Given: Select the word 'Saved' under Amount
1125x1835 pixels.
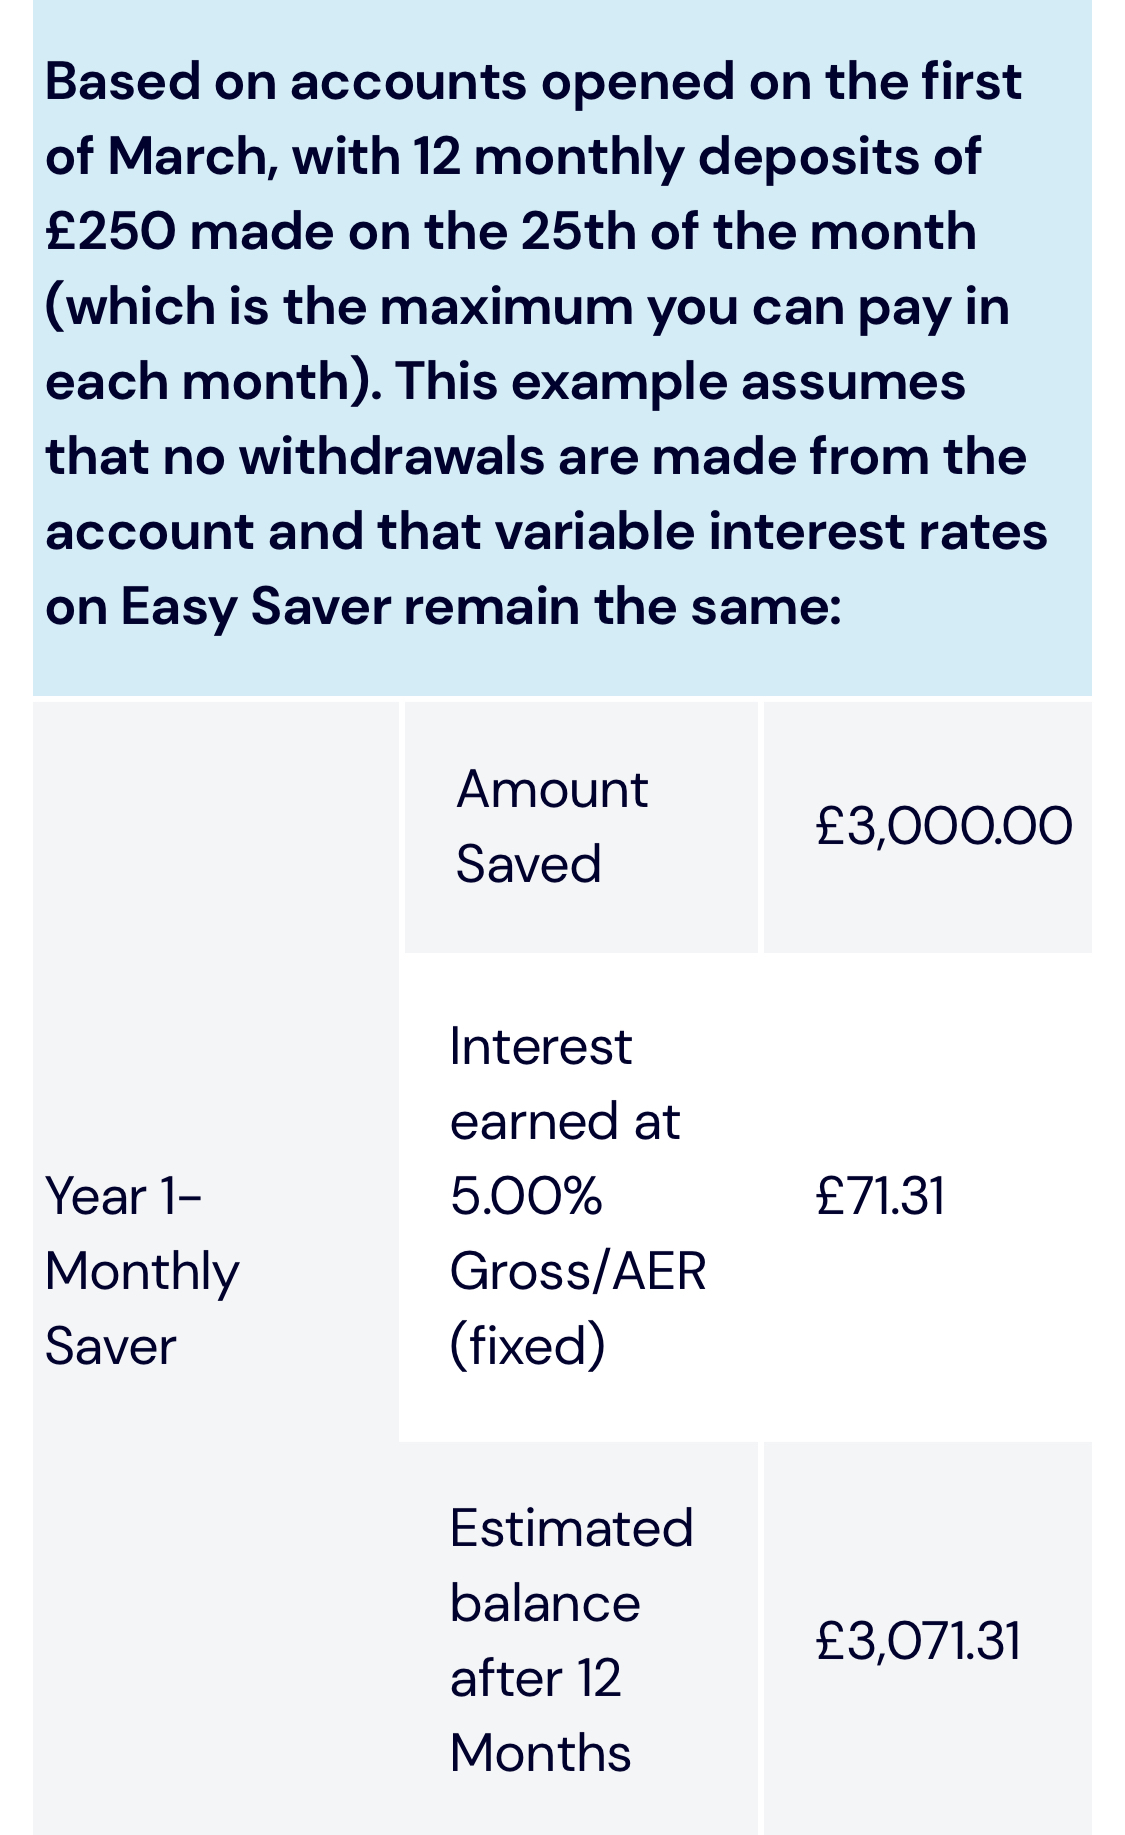Looking at the screenshot, I should 528,864.
